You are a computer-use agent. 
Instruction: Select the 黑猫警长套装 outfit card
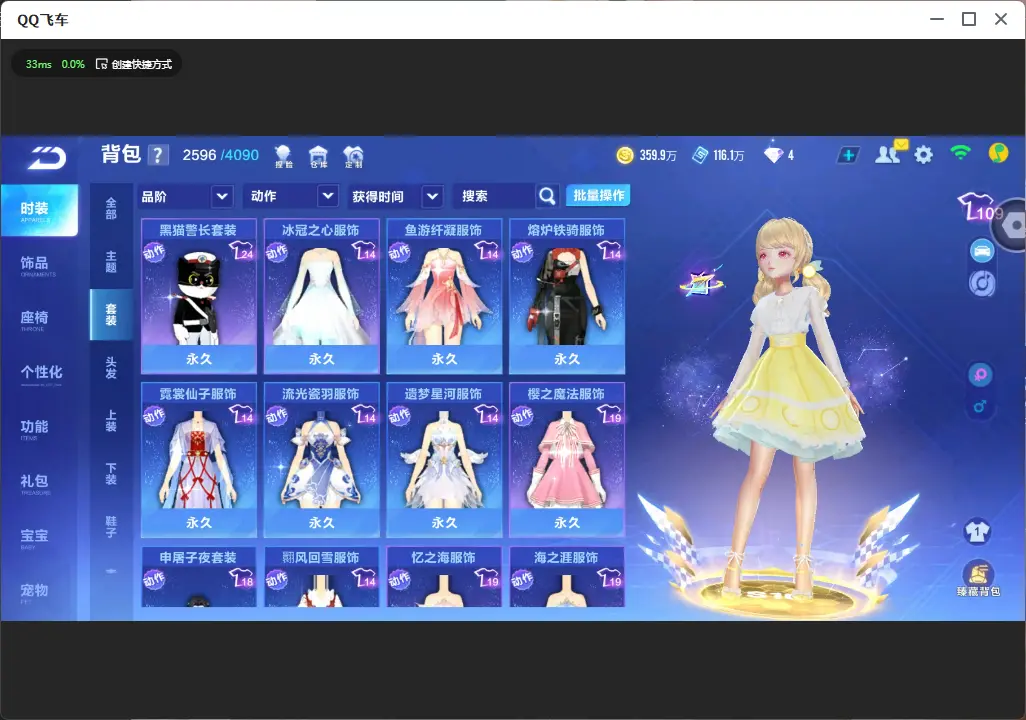[x=199, y=296]
